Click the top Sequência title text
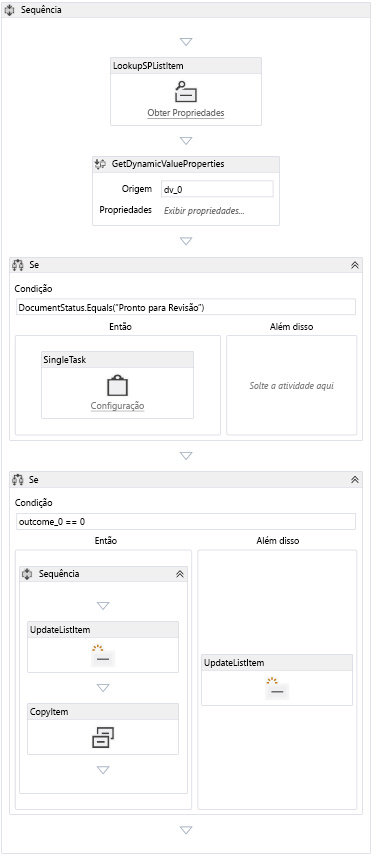 pyautogui.click(x=41, y=10)
